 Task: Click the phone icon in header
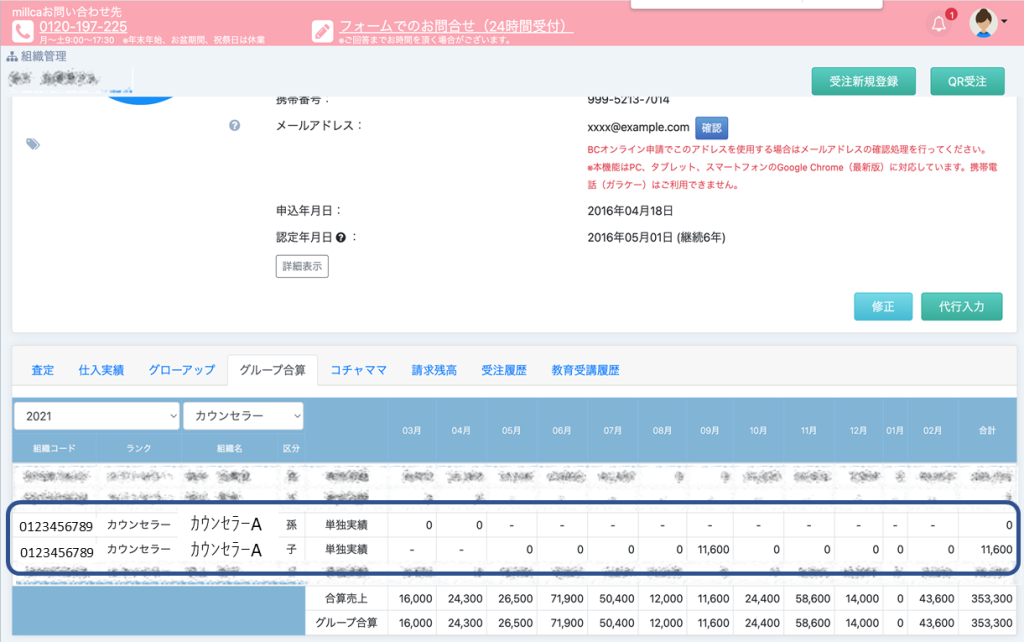coord(23,31)
